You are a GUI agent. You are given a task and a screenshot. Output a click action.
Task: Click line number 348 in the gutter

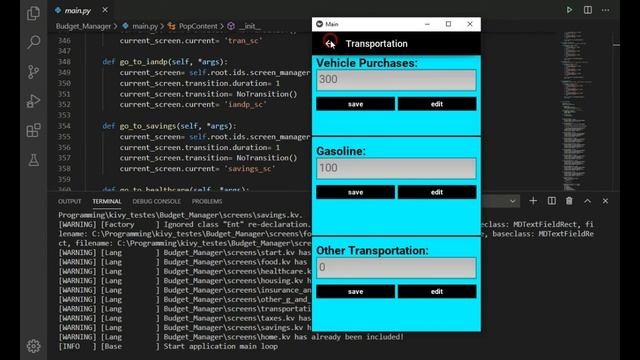tap(64, 62)
